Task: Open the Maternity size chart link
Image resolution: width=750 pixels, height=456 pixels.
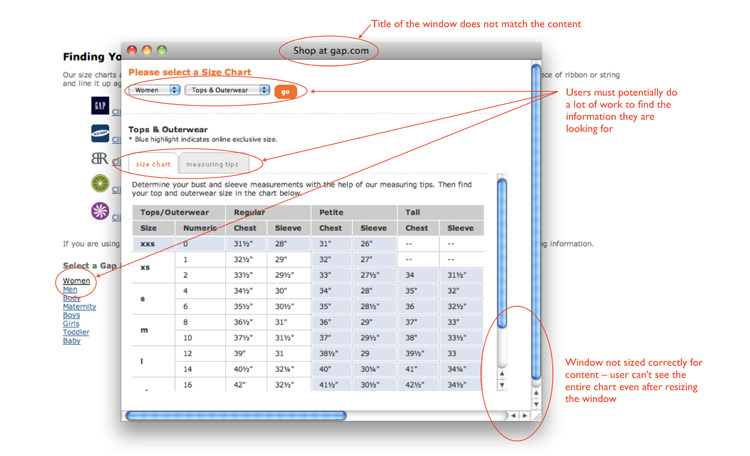Action: pos(79,307)
